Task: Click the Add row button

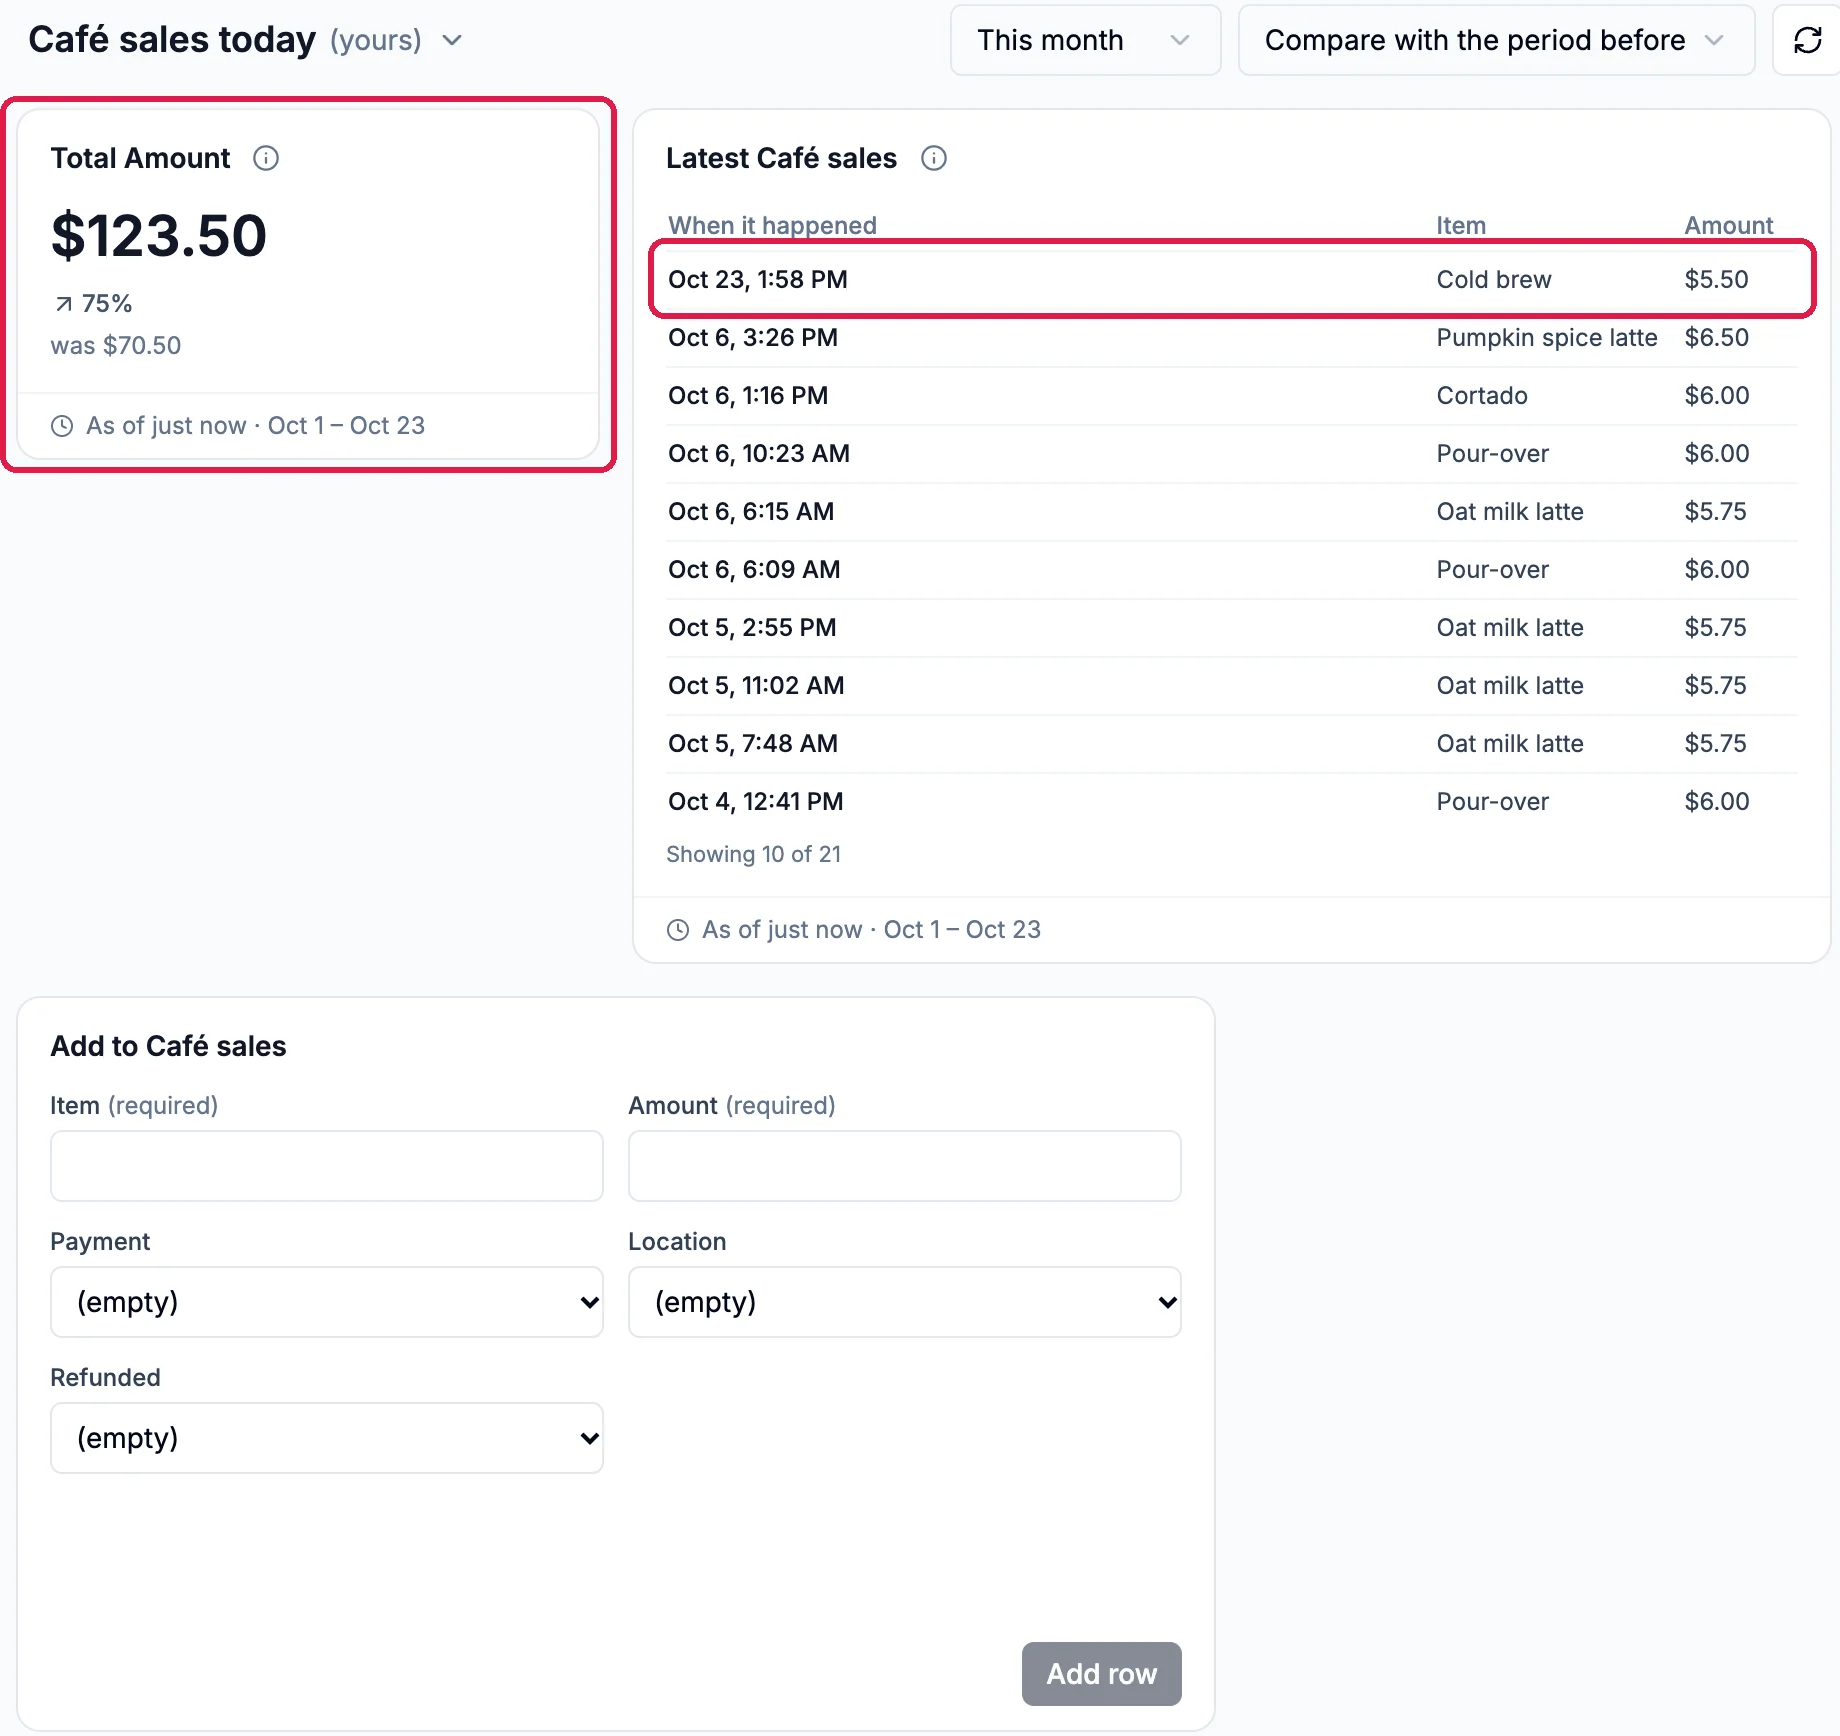Action: pos(1102,1674)
